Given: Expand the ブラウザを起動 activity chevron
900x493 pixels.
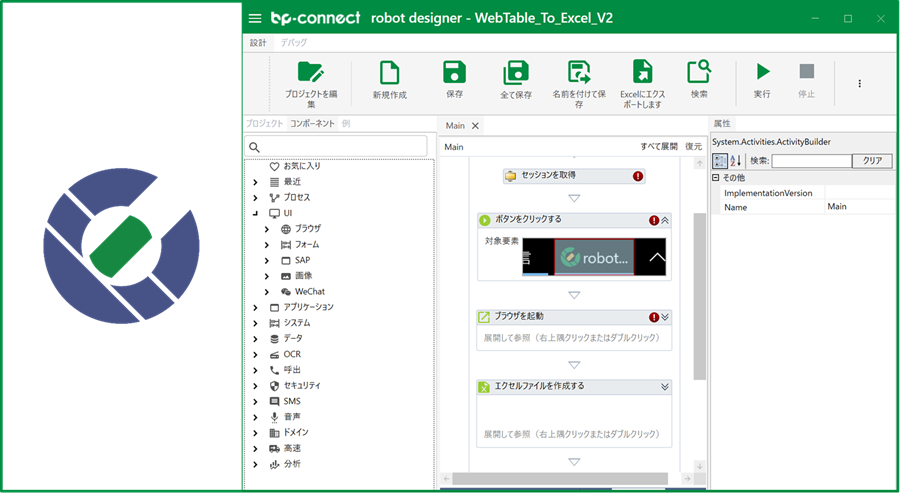Looking at the screenshot, I should point(665,317).
